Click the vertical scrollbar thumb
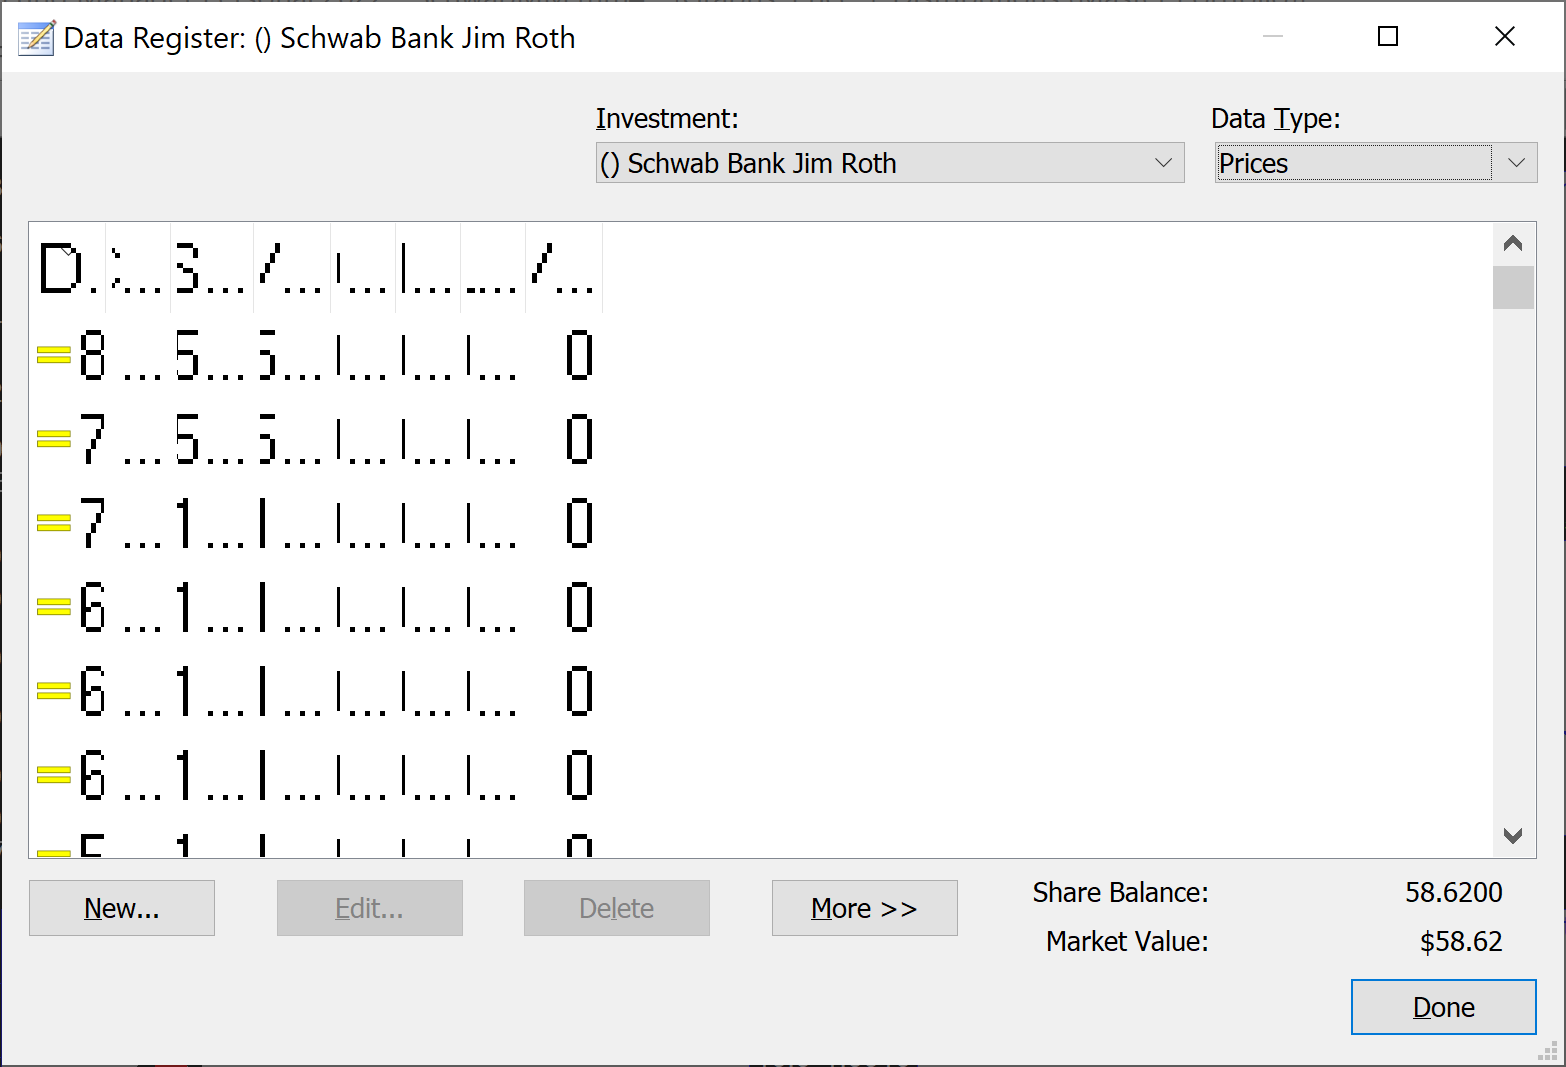 (x=1513, y=287)
